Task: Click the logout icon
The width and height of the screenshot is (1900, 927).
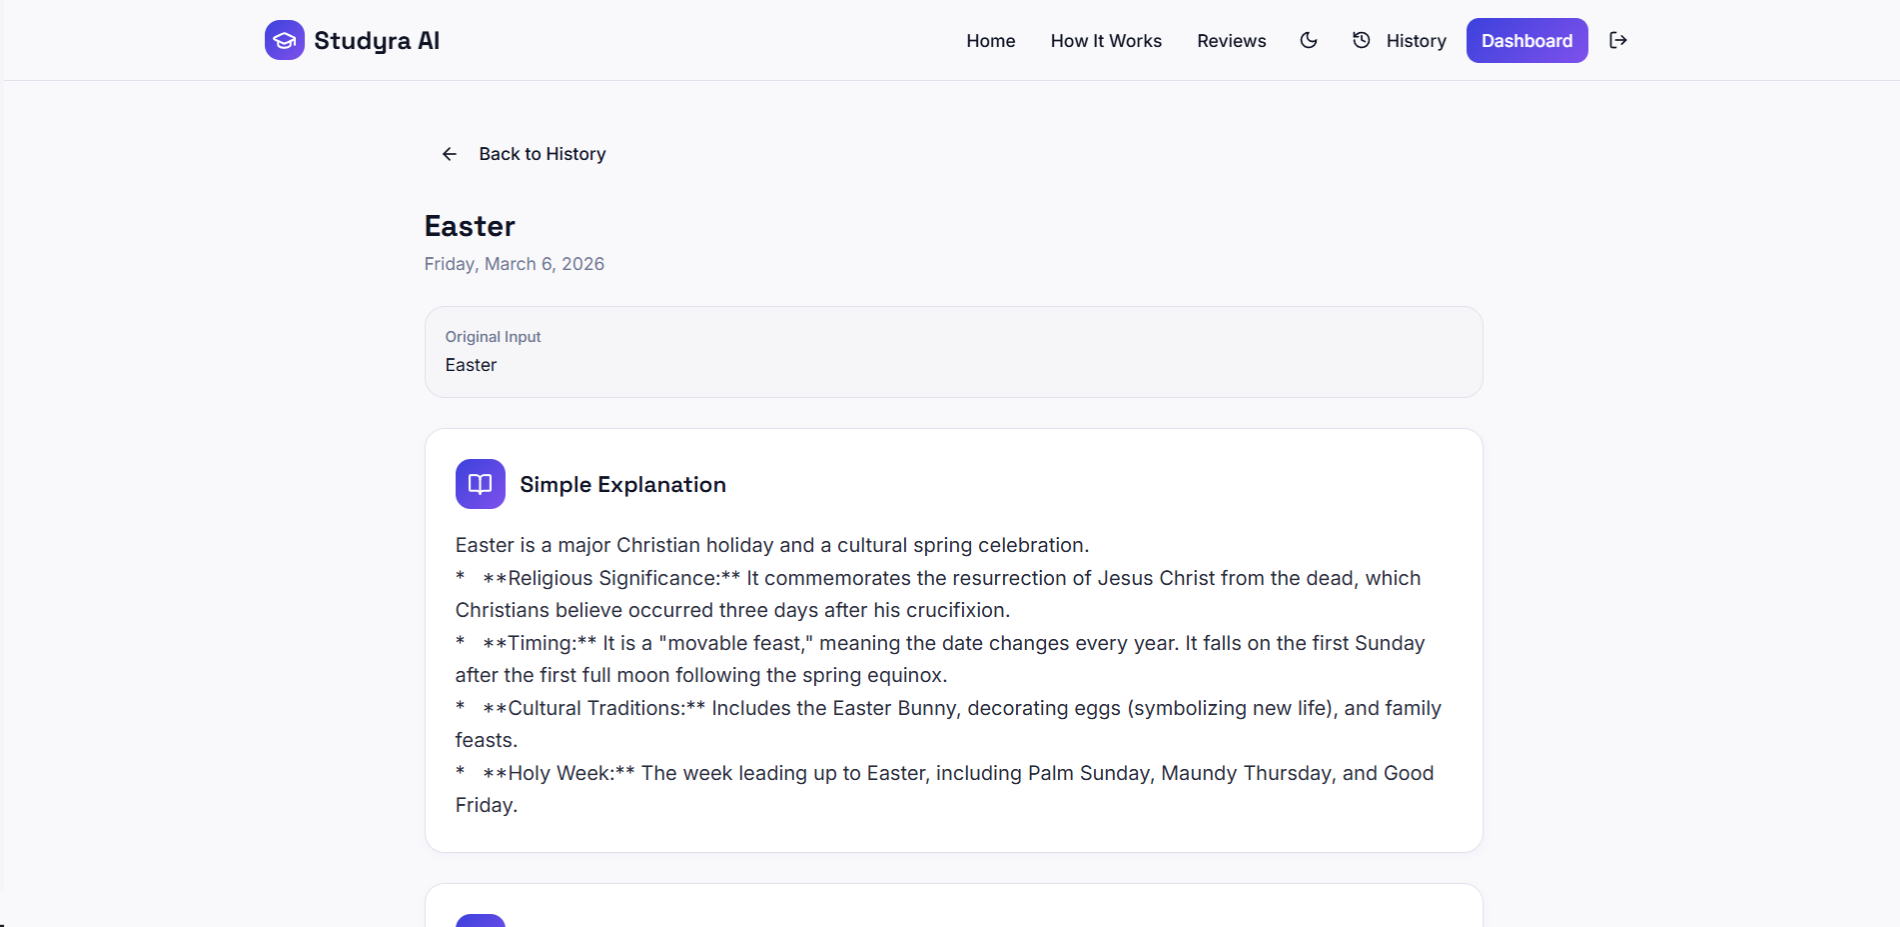Action: (x=1618, y=40)
